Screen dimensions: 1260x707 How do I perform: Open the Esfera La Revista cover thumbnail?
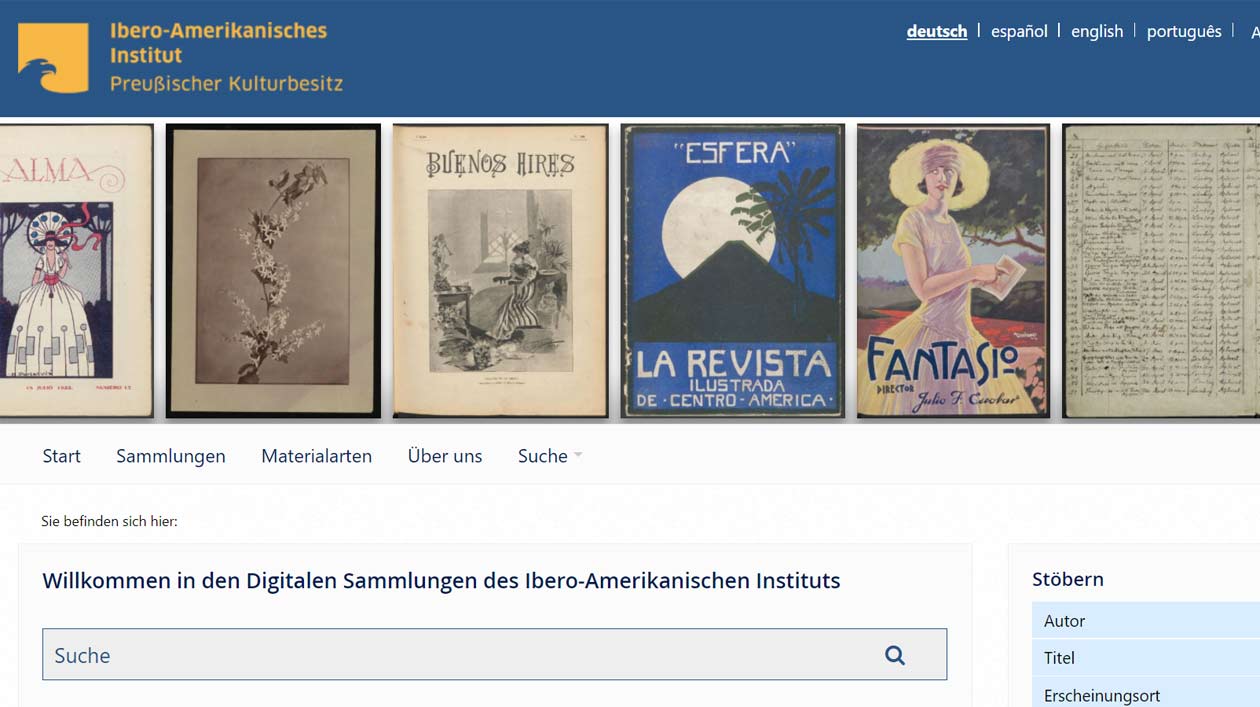click(732, 270)
